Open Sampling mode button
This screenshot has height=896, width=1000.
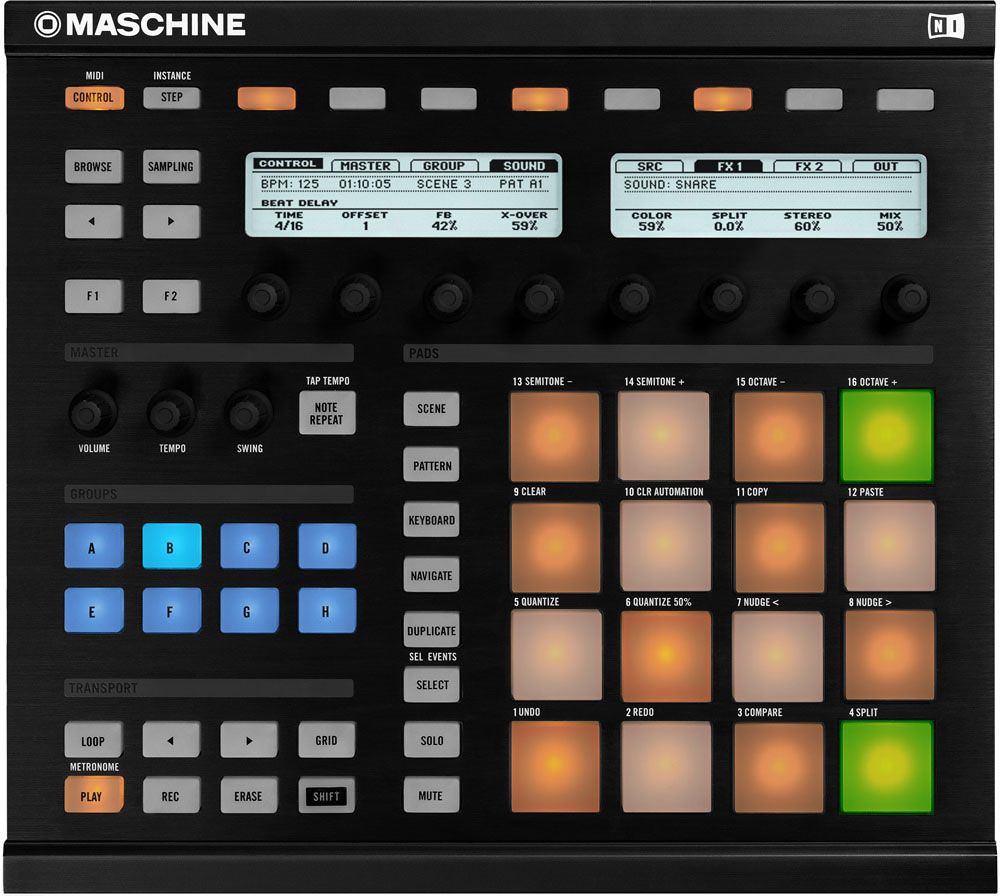(171, 166)
